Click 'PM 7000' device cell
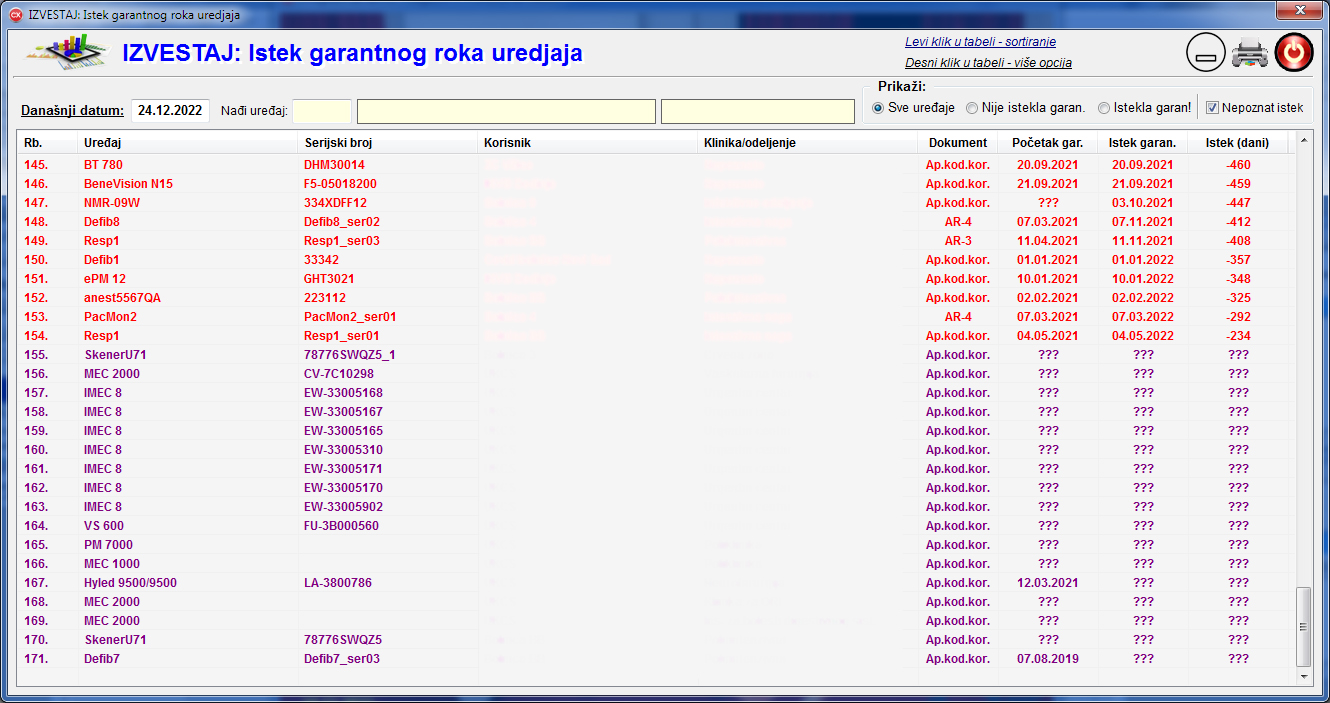The height and width of the screenshot is (703, 1330). (x=108, y=545)
